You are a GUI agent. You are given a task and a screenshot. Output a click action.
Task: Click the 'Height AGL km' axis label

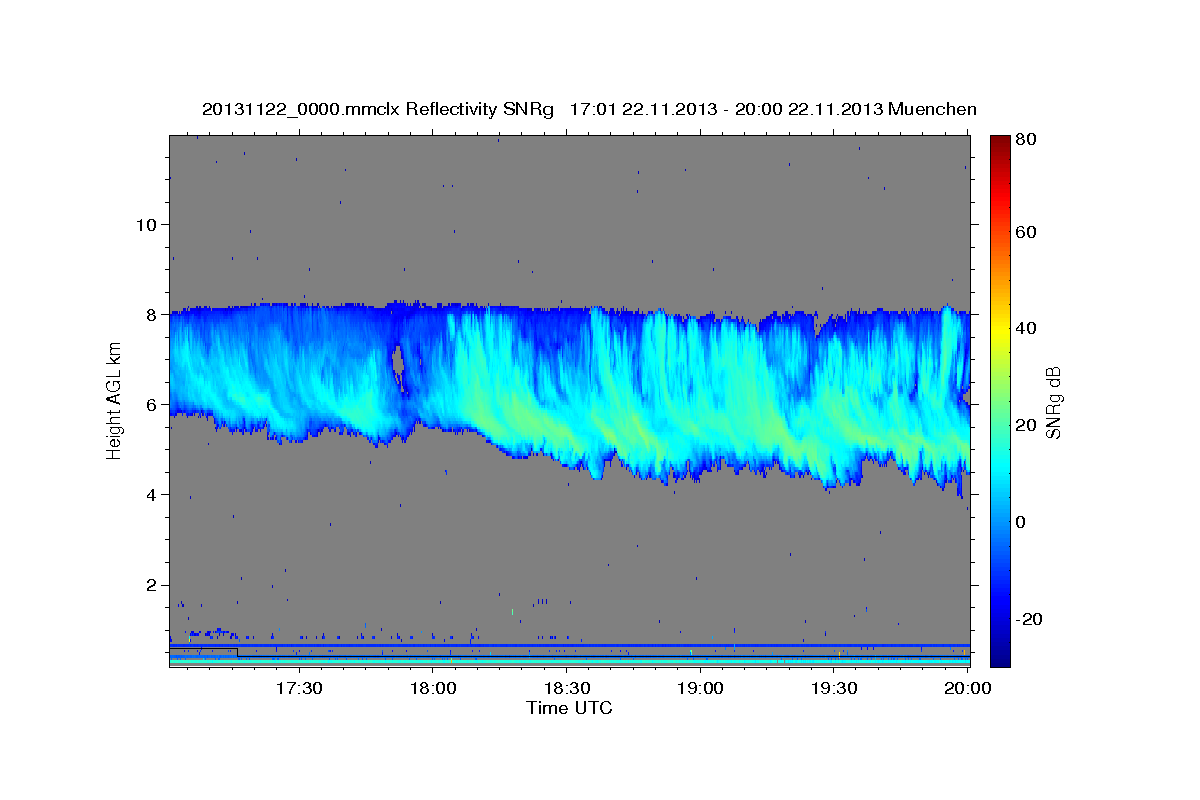coord(114,400)
